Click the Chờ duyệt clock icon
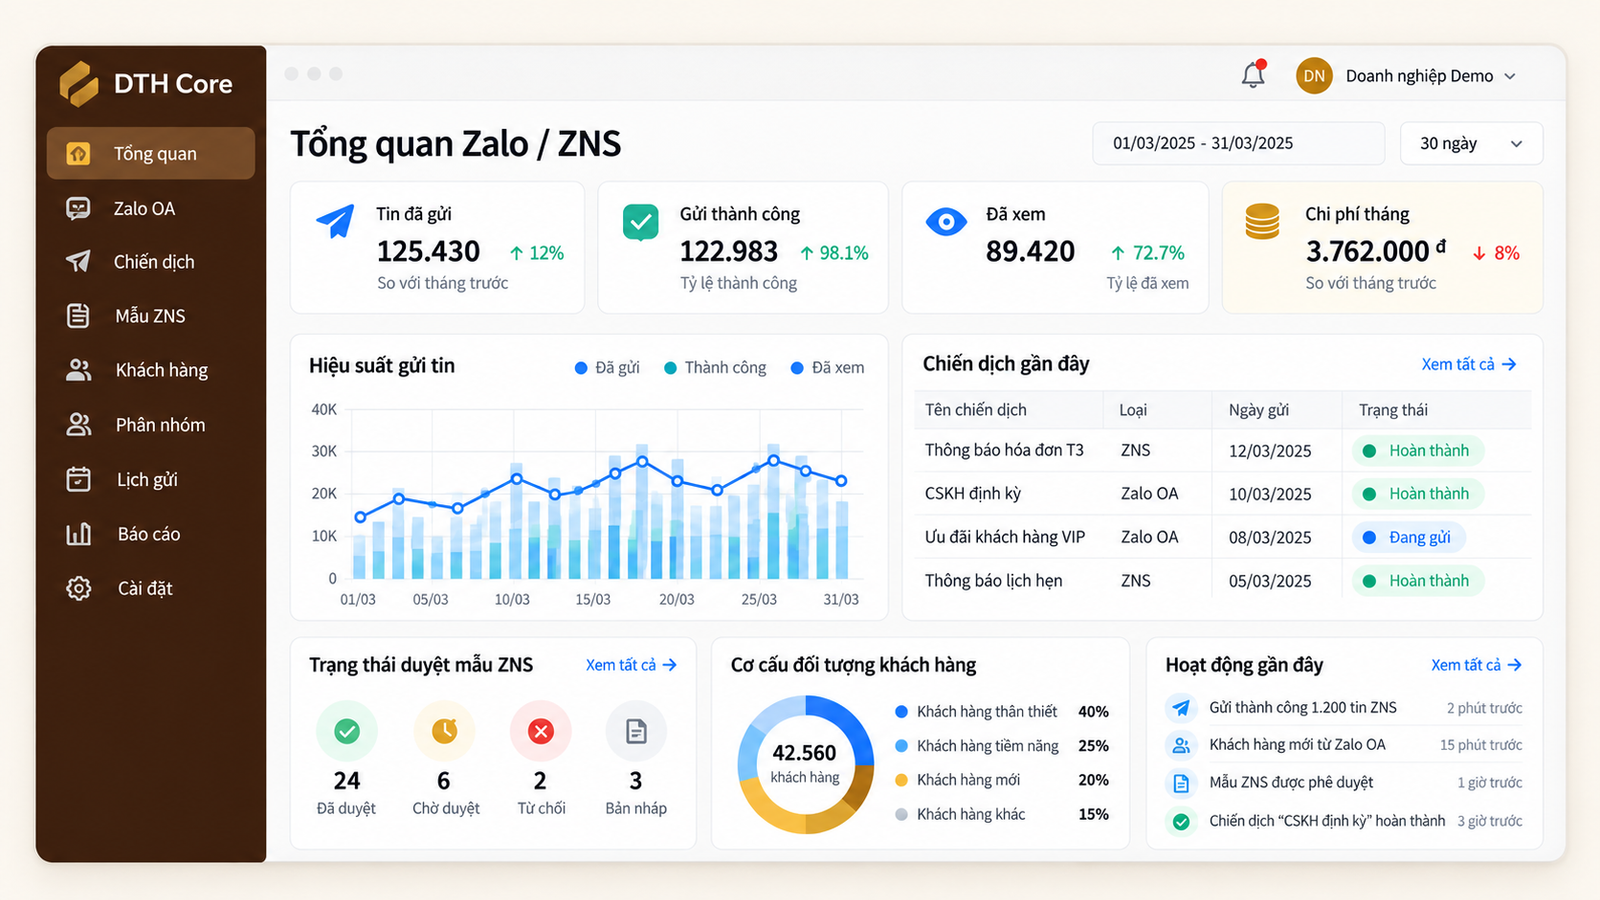Viewport: 1600px width, 900px height. tap(444, 731)
